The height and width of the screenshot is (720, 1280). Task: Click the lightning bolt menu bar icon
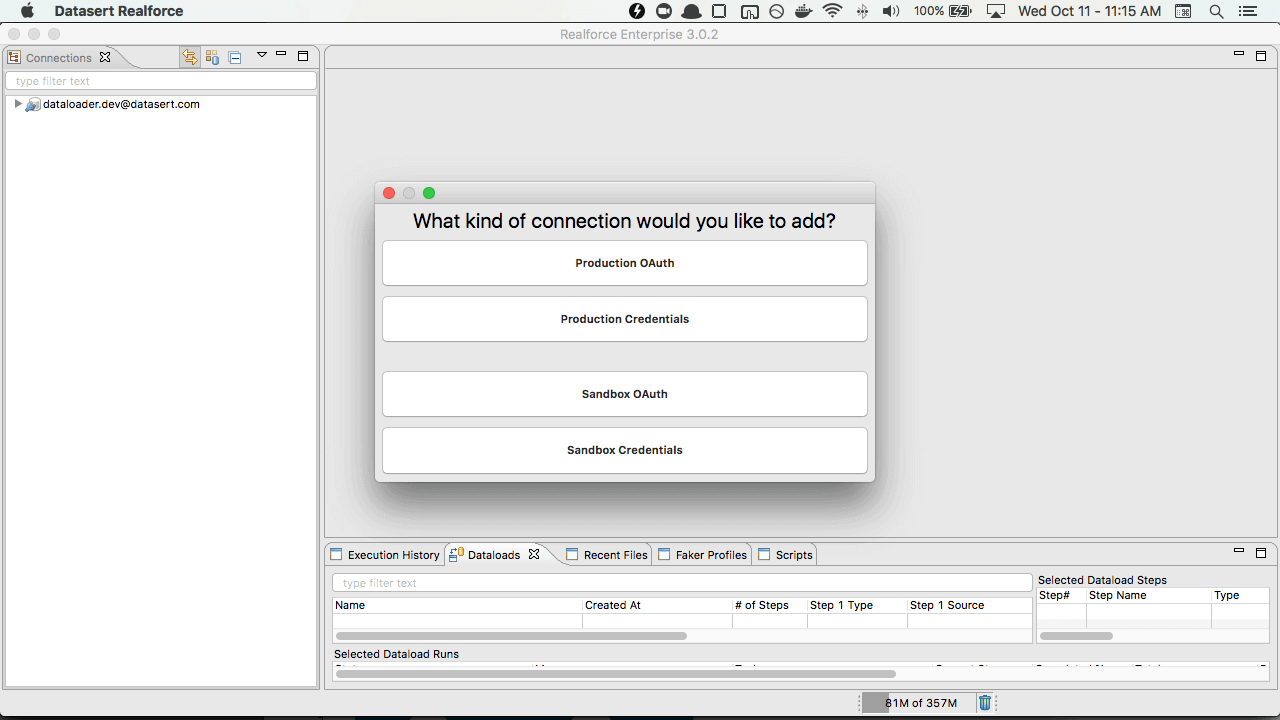(637, 11)
